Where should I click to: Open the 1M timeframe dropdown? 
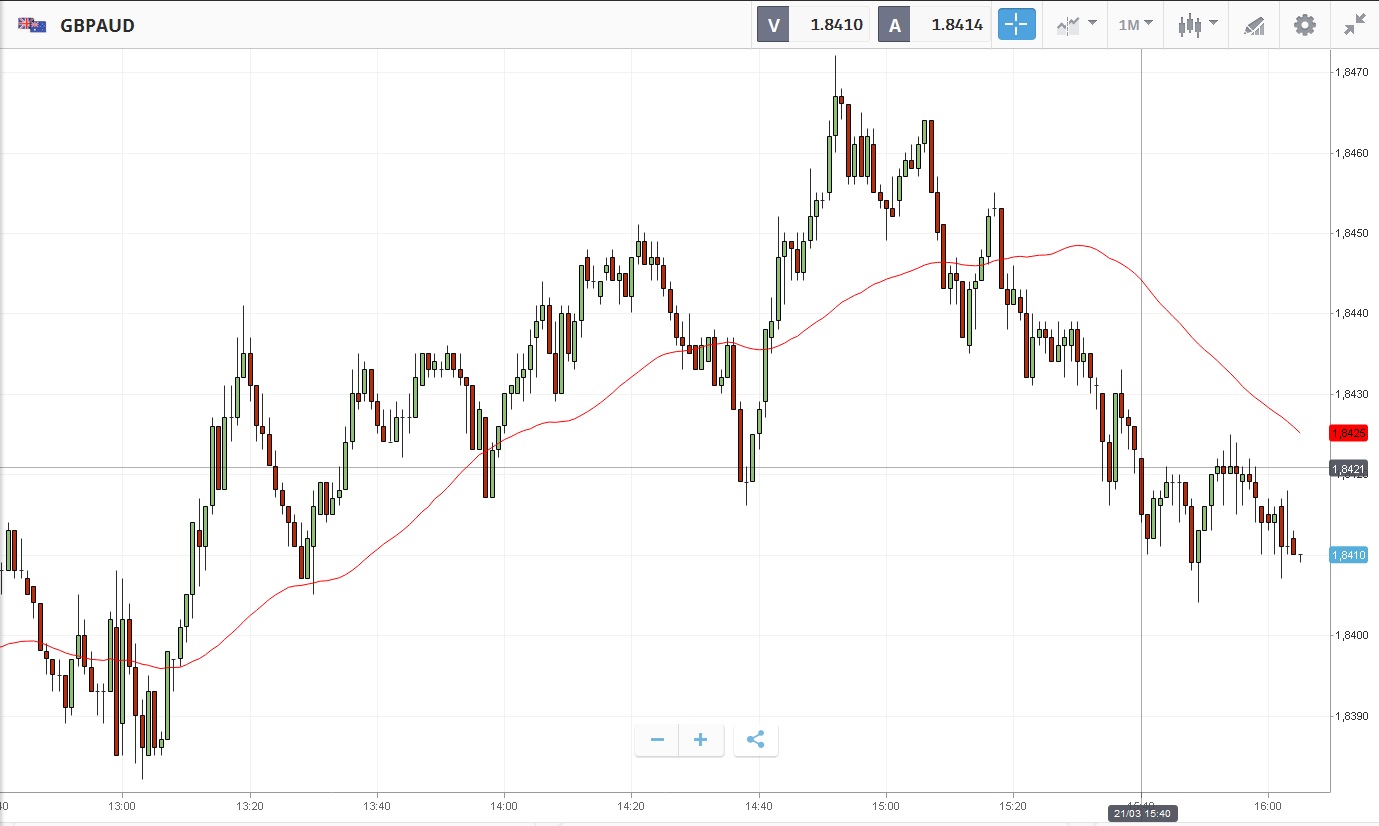pyautogui.click(x=1135, y=25)
